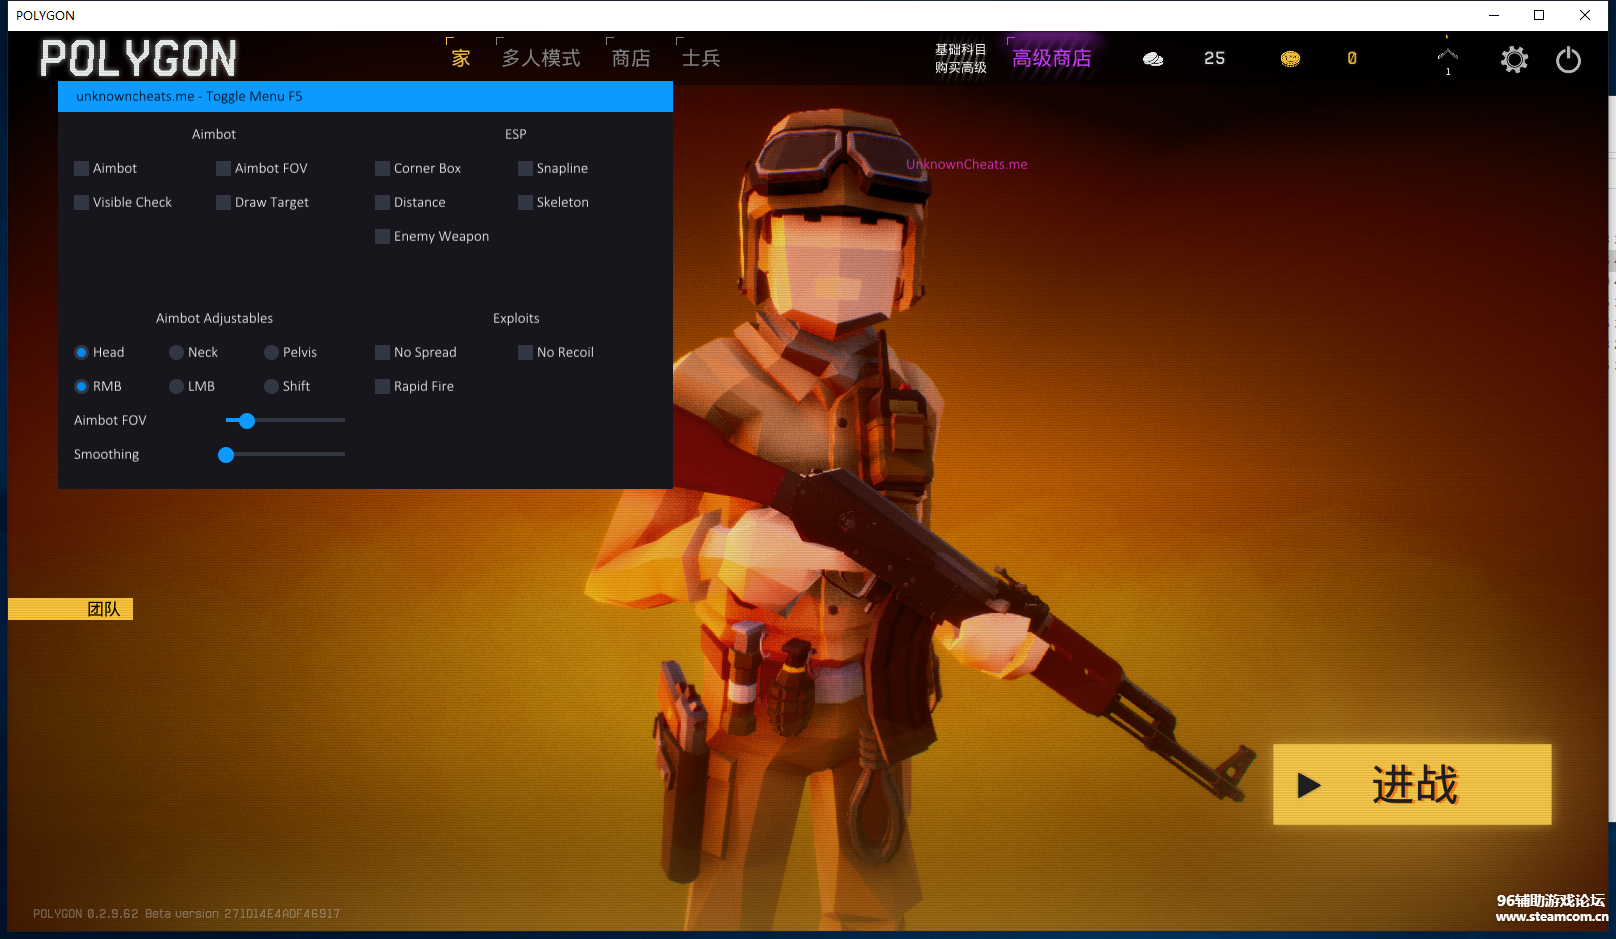Click the Aimbot FOV slider handle

click(247, 421)
